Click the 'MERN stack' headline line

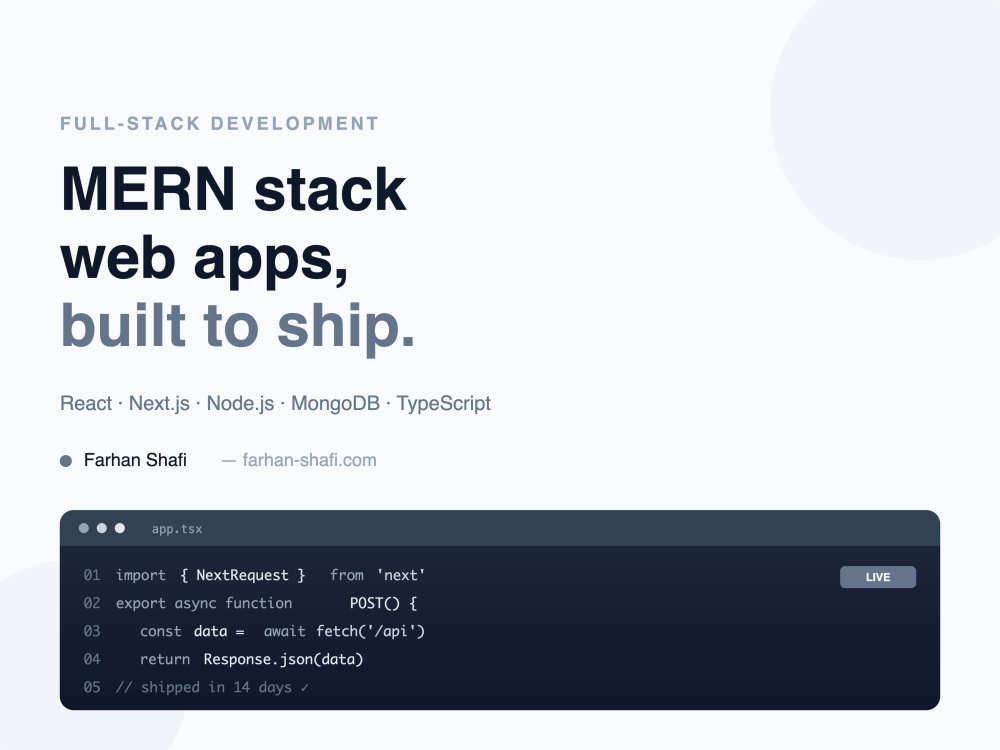click(x=233, y=189)
